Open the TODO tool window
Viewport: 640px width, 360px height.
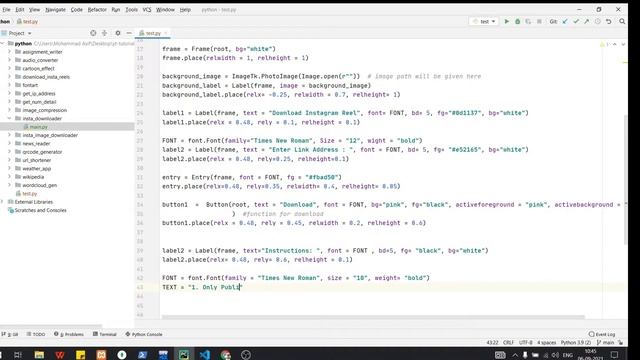tap(36, 334)
